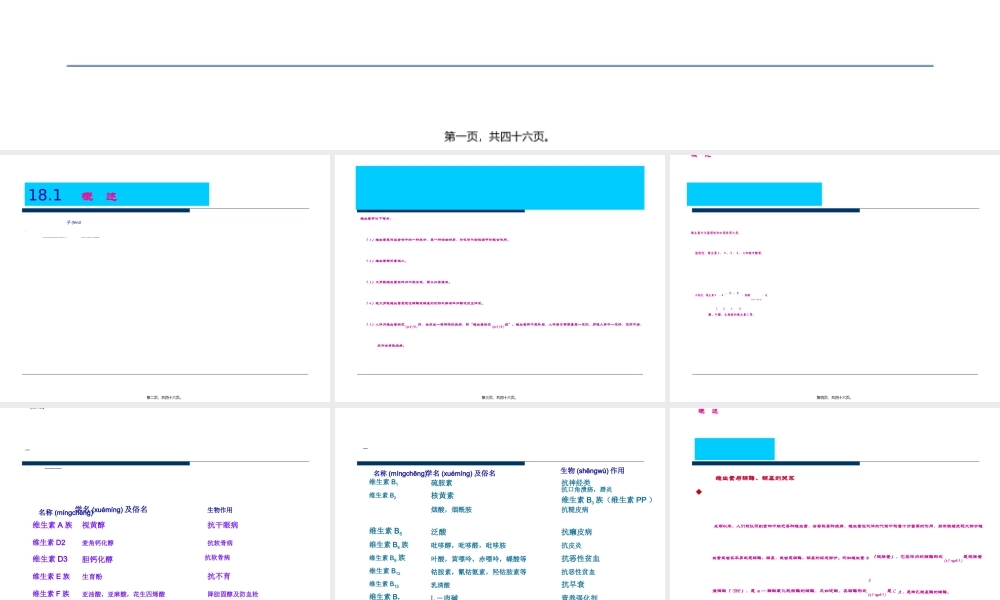Click the cyan title box on the fourth slide
The image size is (1000, 600).
coord(754,194)
